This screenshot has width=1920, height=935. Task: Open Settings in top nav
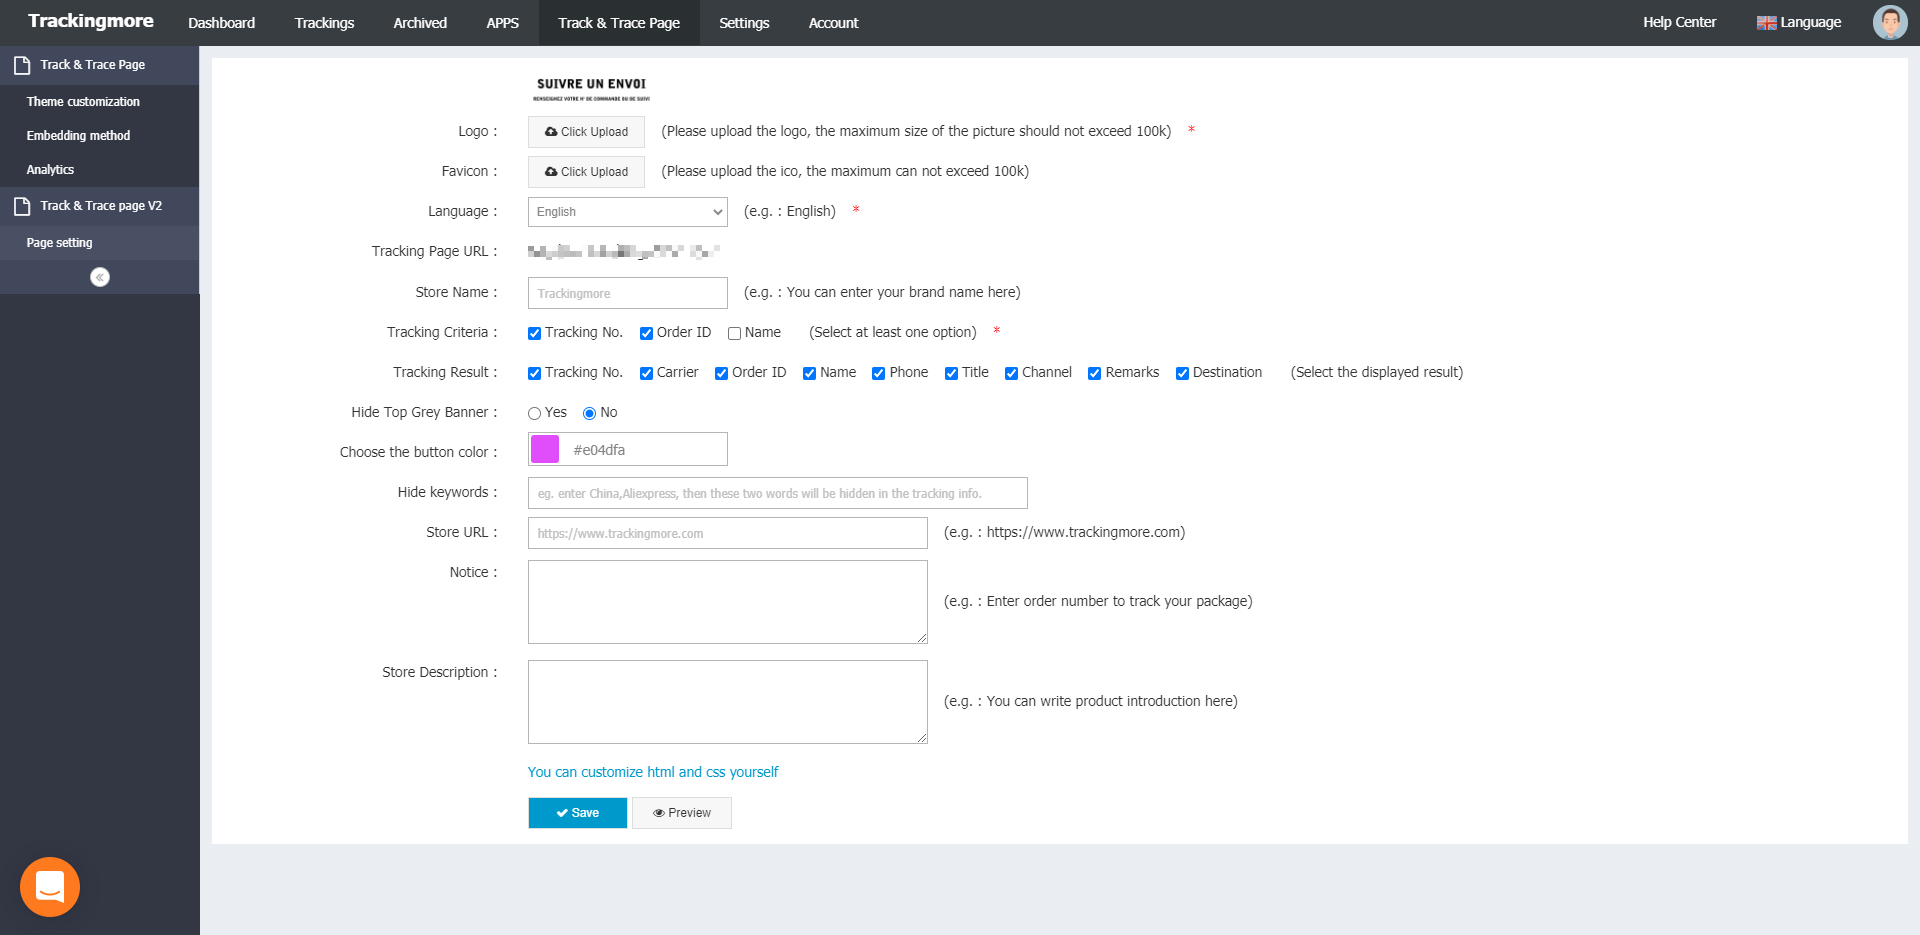point(744,23)
